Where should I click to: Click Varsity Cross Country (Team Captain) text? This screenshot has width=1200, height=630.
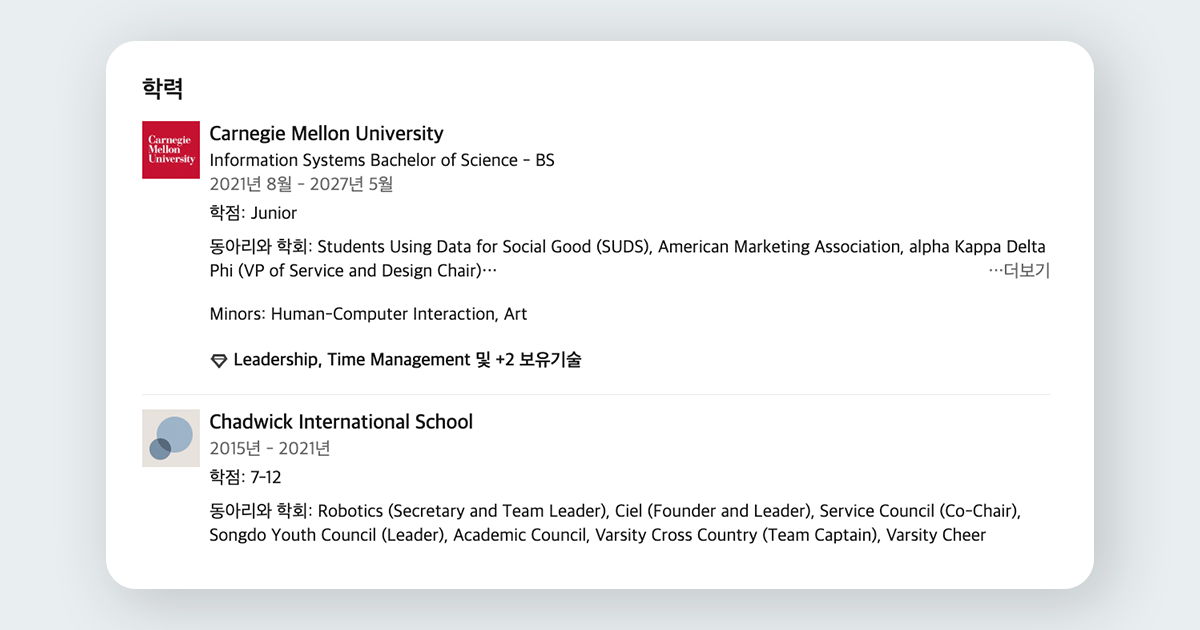[x=734, y=535]
